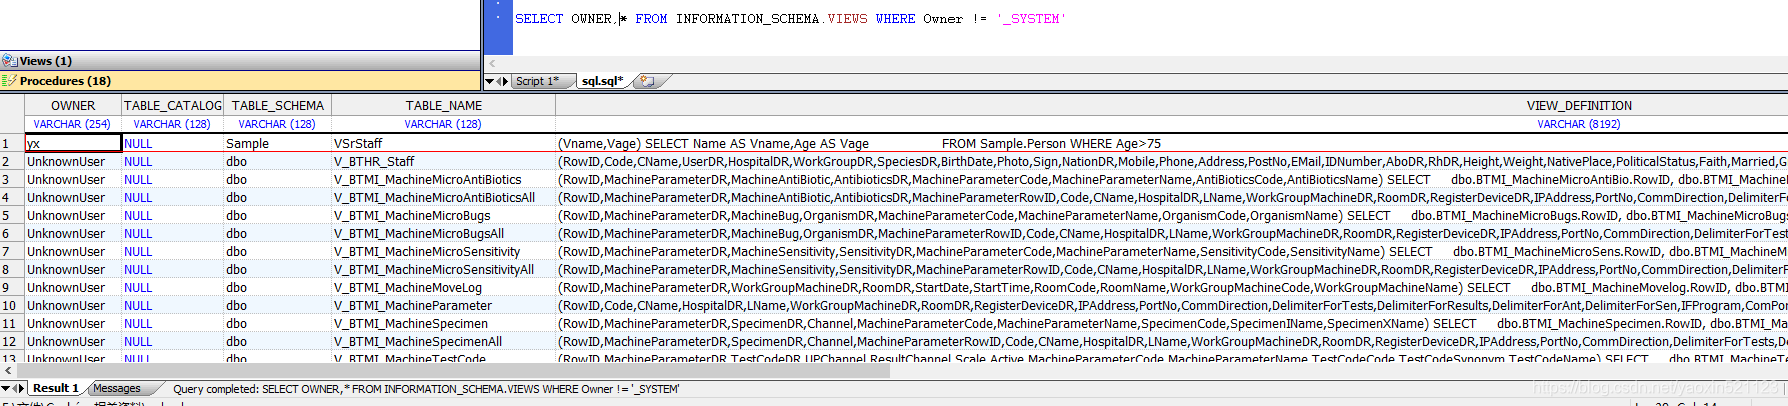Select the 'V_BTMI_MachineSpecimenAll' cell
Viewport: 1788px width, 406px height.
443,341
